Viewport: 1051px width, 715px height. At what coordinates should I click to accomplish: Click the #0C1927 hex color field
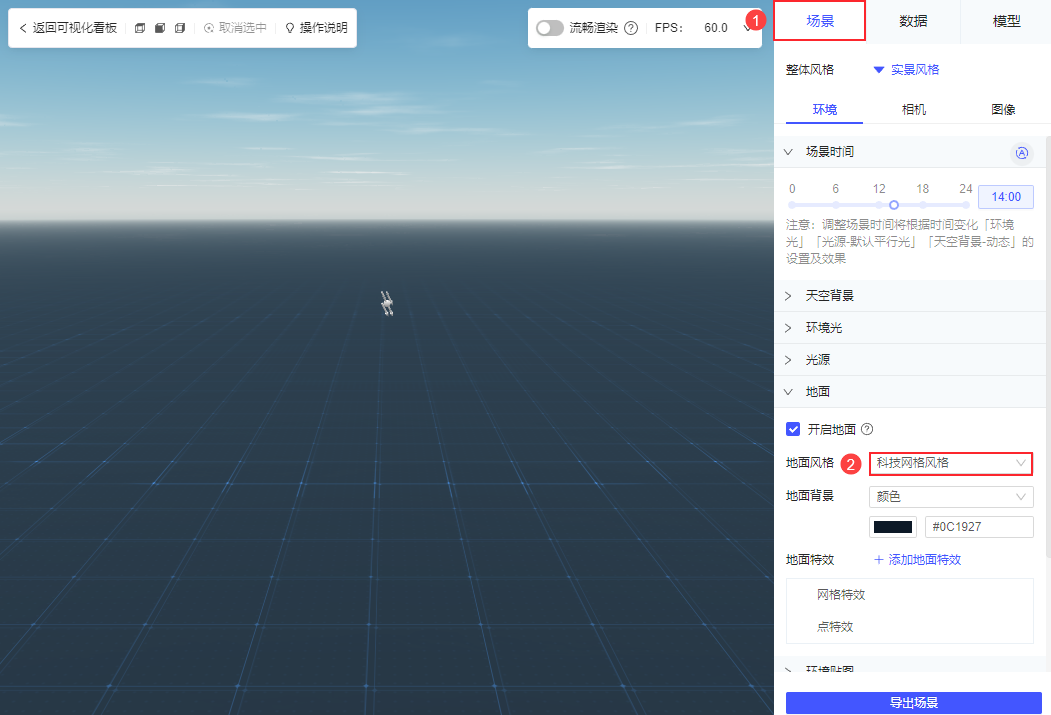979,527
